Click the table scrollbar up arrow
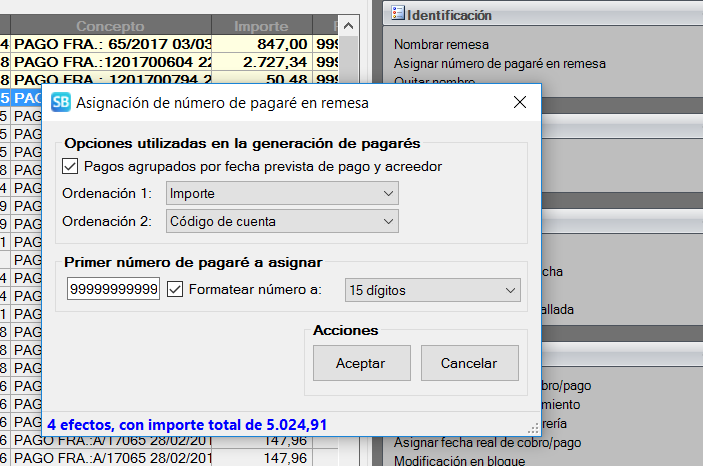The image size is (703, 466). 349,25
